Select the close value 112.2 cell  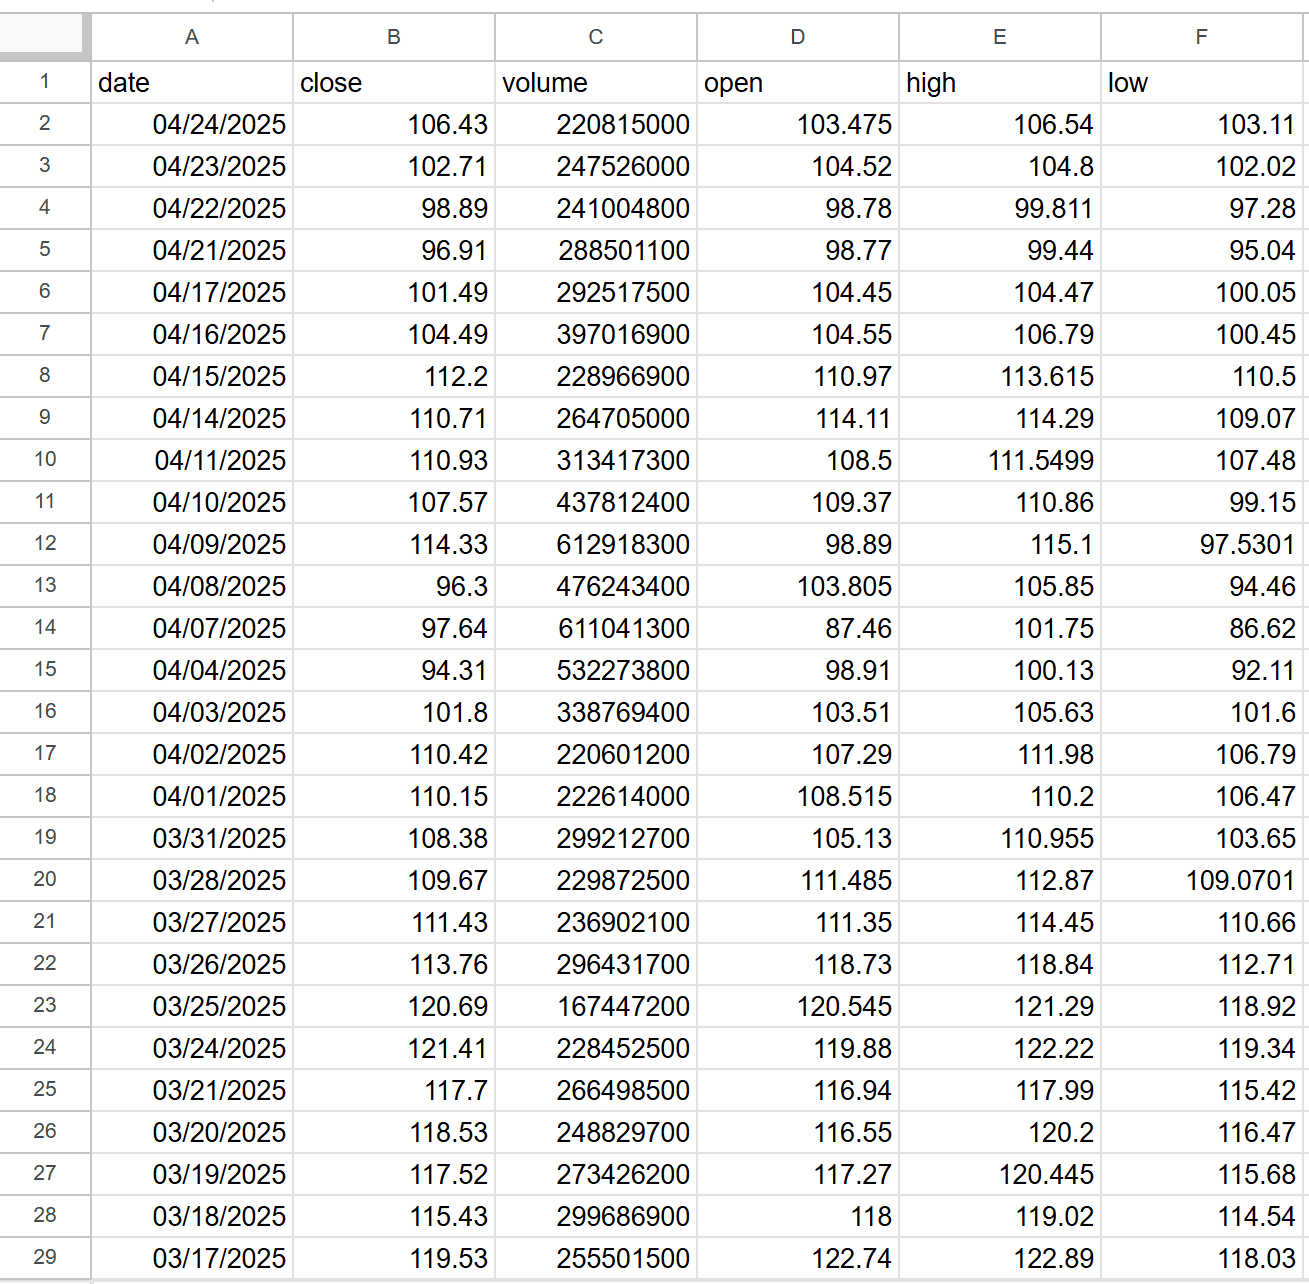(393, 376)
